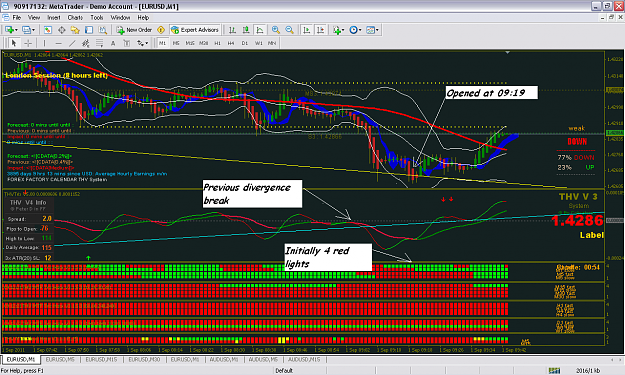The height and width of the screenshot is (375, 625).
Task: Switch timeframe to W1
Action: click(x=258, y=43)
